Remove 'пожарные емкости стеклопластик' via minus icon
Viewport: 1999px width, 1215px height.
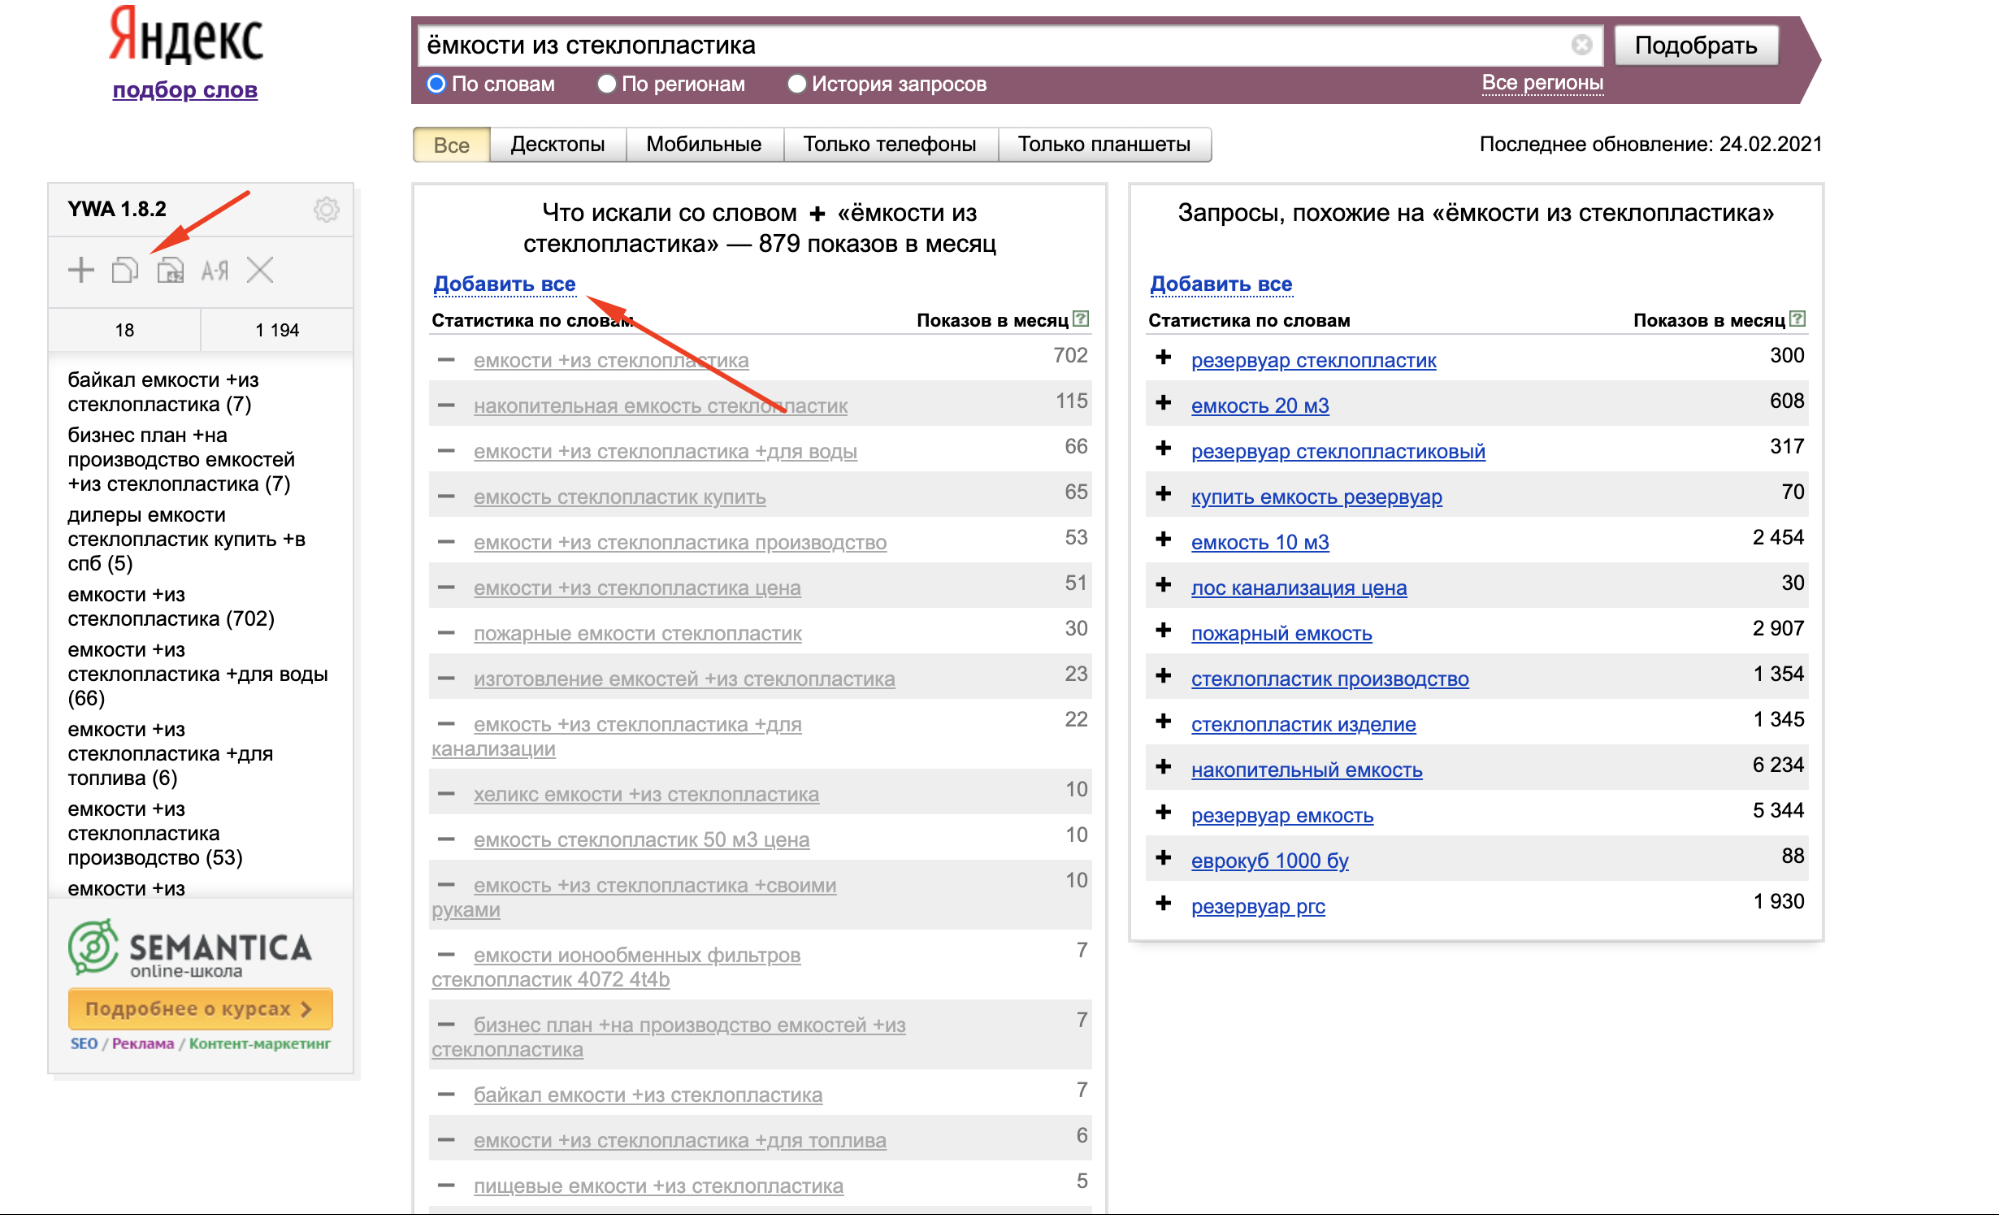tap(446, 633)
